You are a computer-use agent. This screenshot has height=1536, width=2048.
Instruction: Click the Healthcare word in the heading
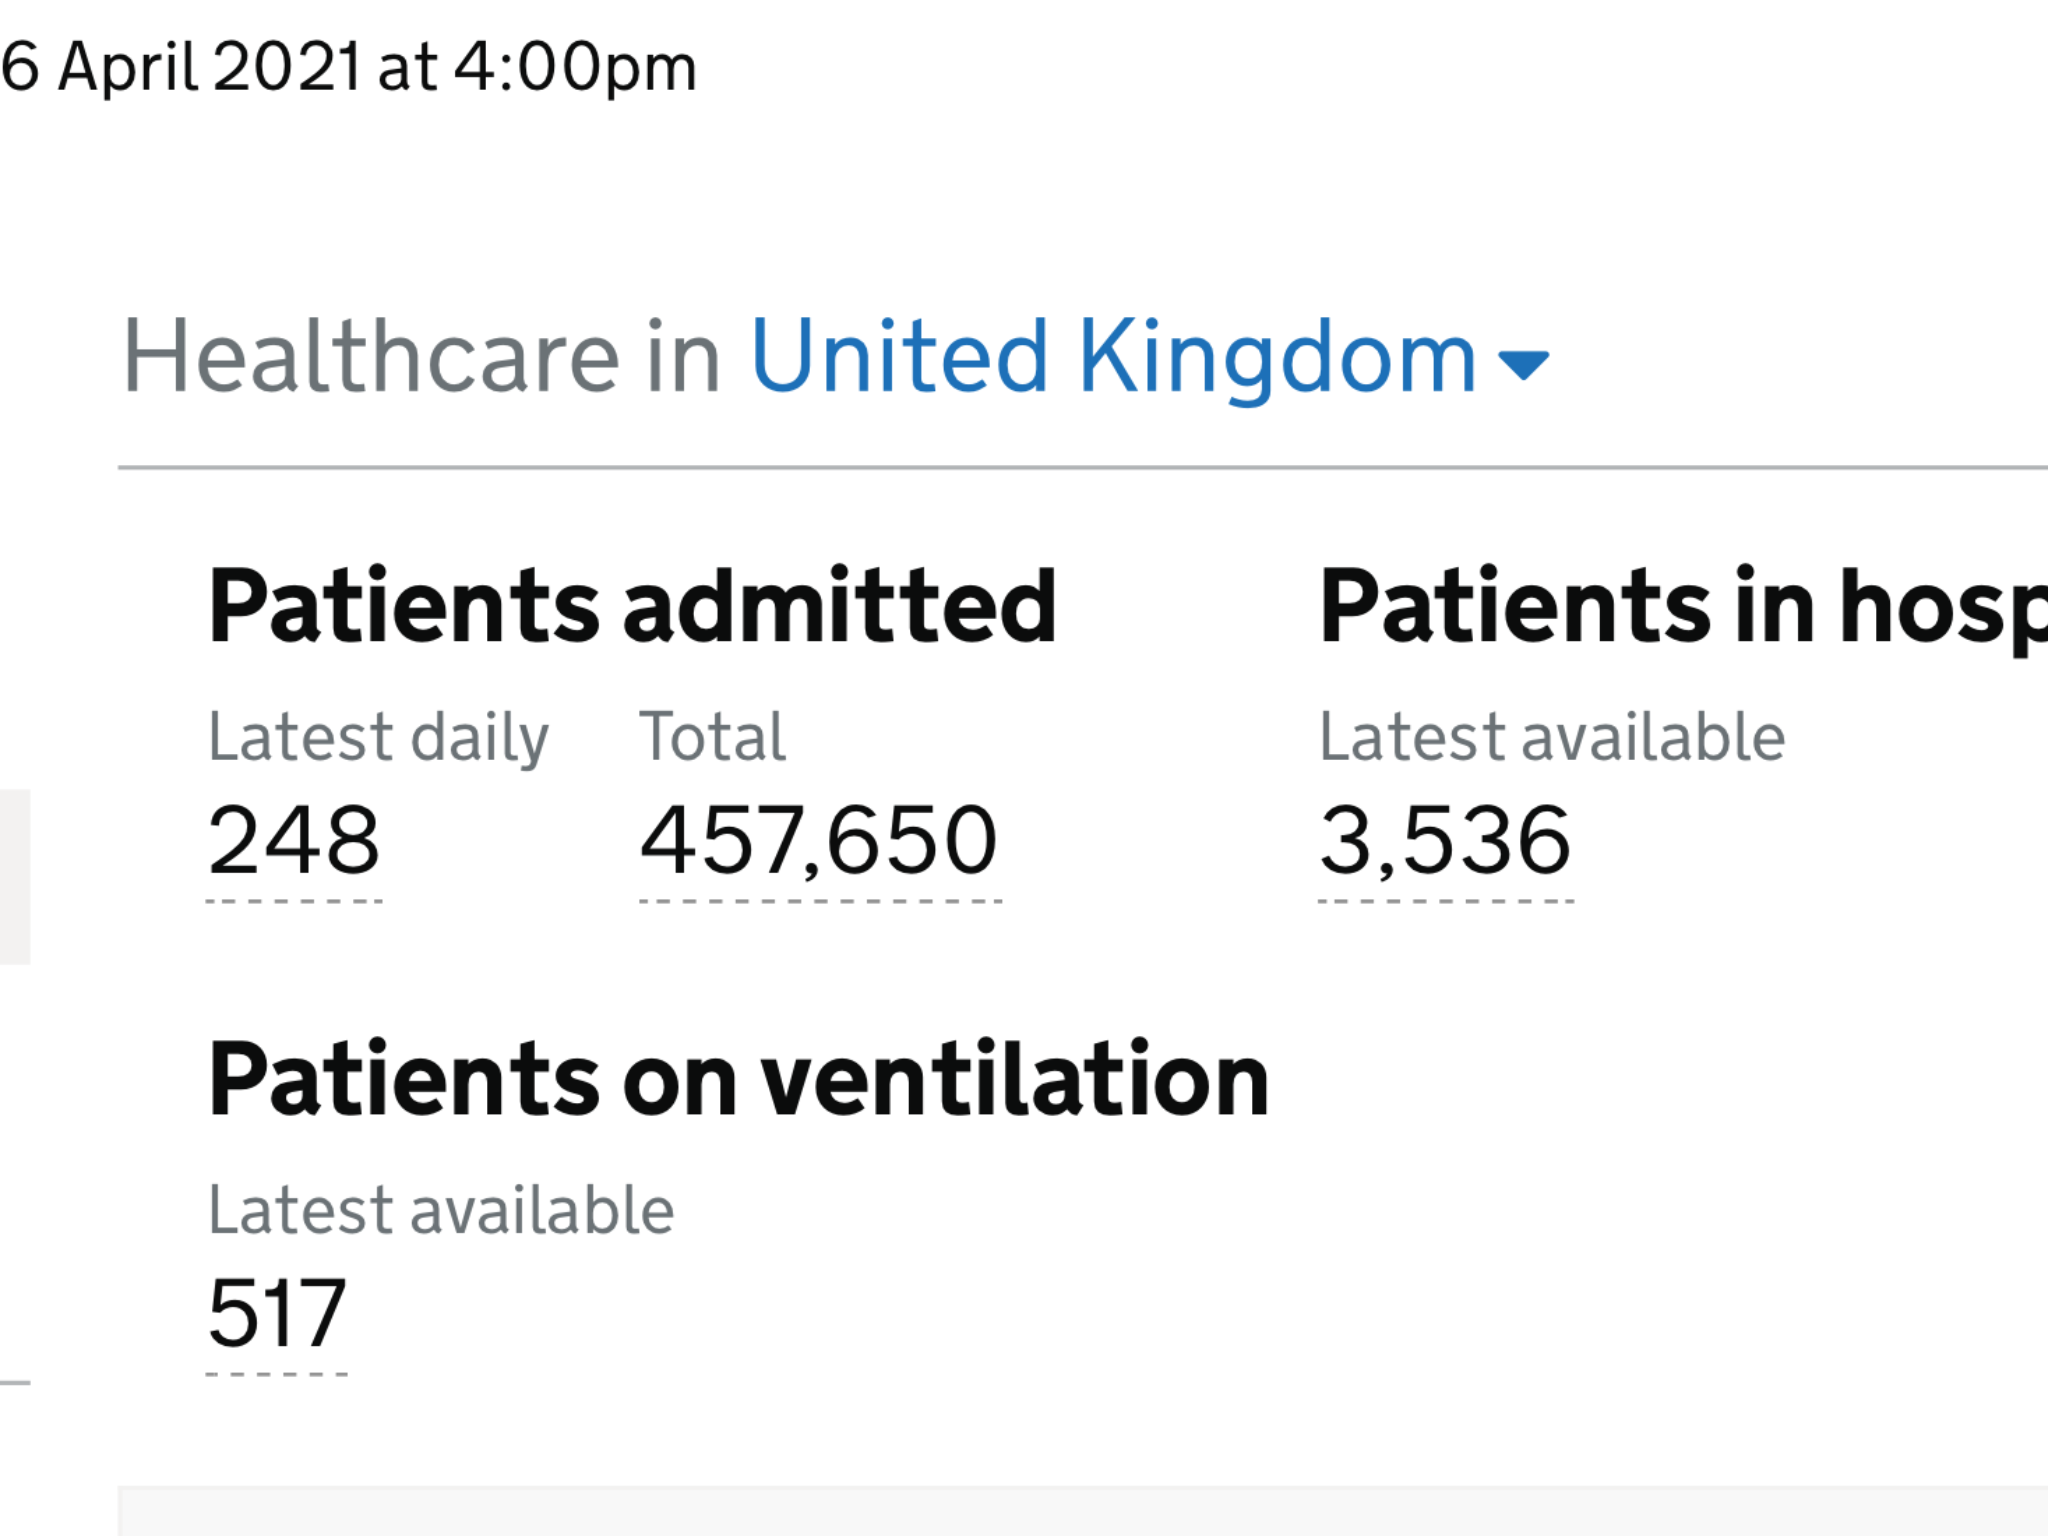[x=371, y=356]
